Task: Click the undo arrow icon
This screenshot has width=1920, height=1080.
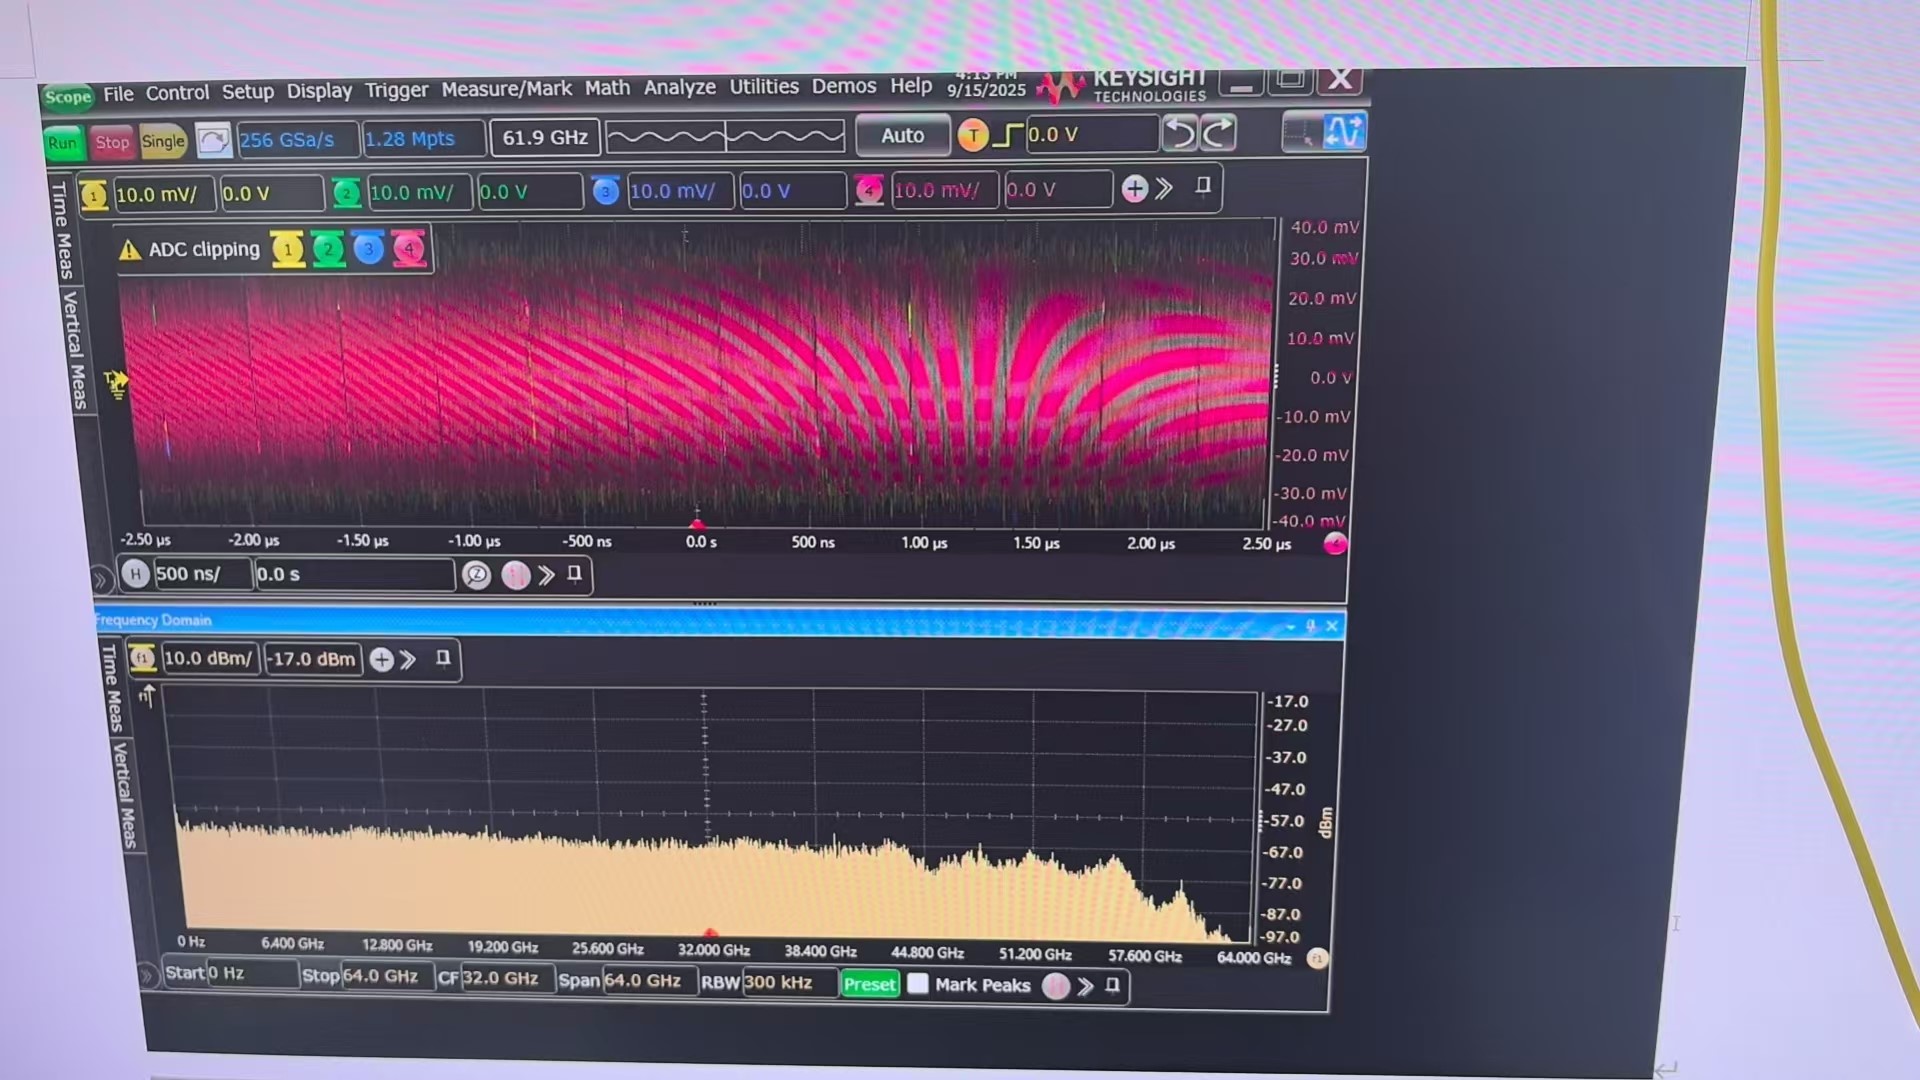Action: (x=1181, y=133)
